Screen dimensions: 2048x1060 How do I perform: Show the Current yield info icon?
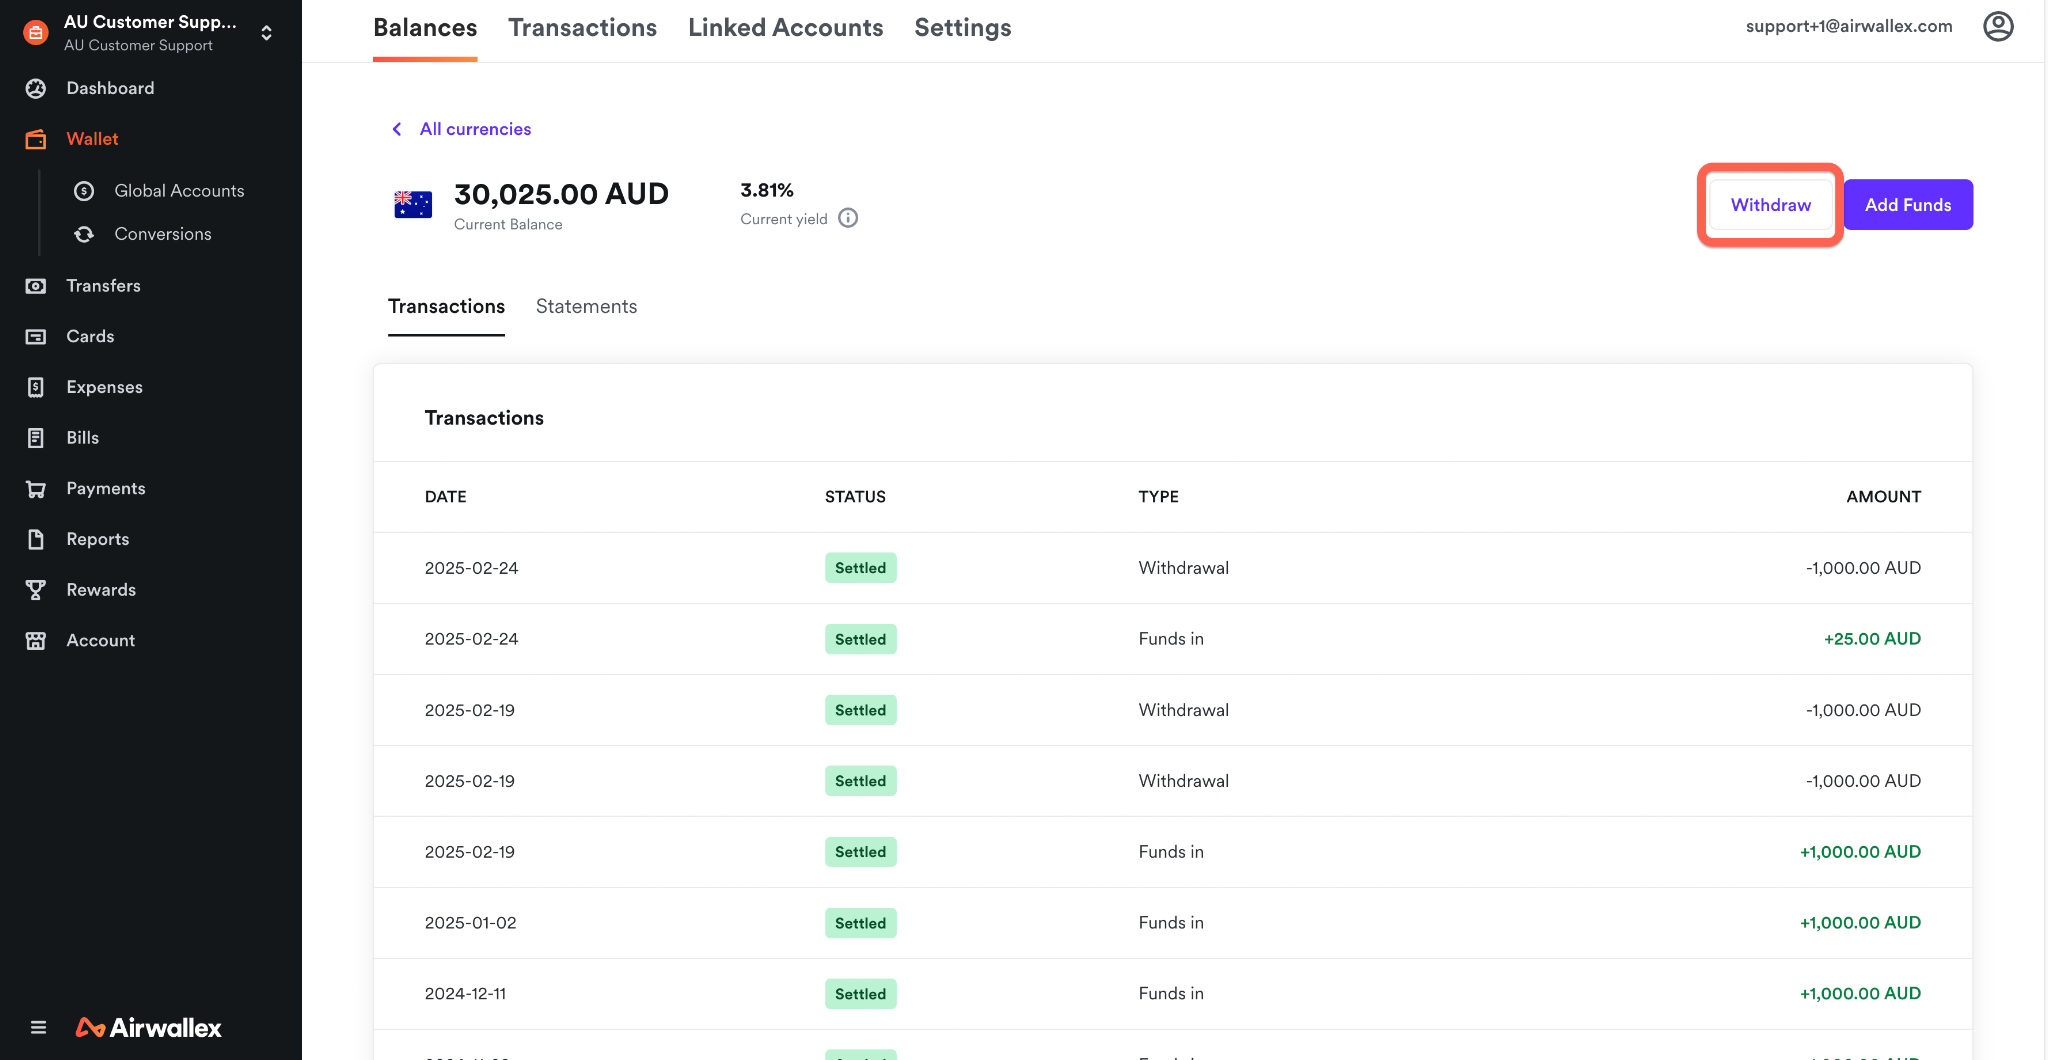click(x=848, y=218)
